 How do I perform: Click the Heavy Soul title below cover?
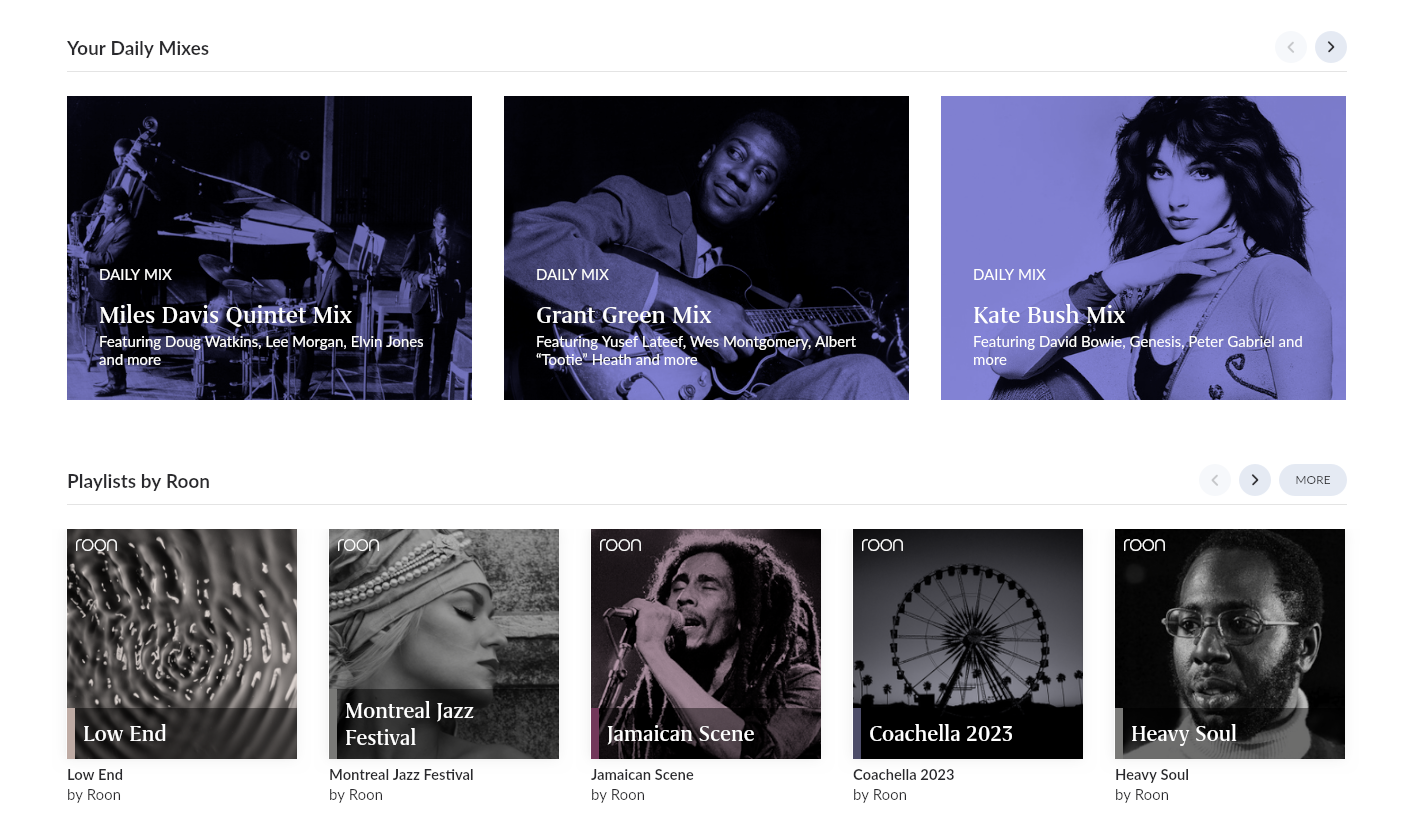[1151, 774]
